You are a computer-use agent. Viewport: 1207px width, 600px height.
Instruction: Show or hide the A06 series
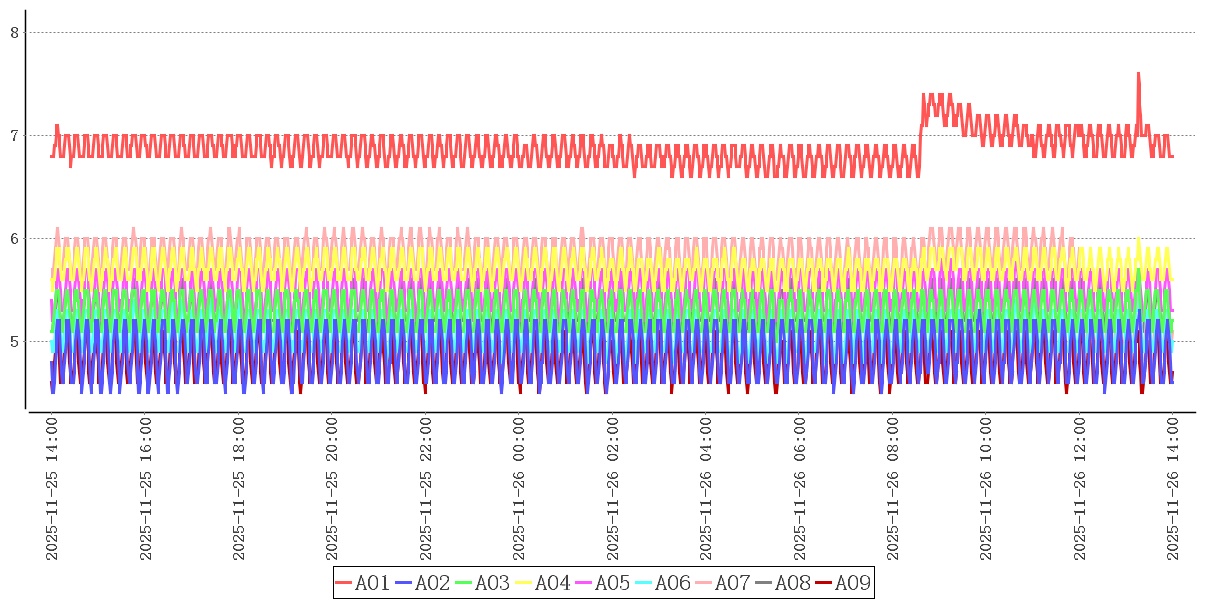coord(662,583)
